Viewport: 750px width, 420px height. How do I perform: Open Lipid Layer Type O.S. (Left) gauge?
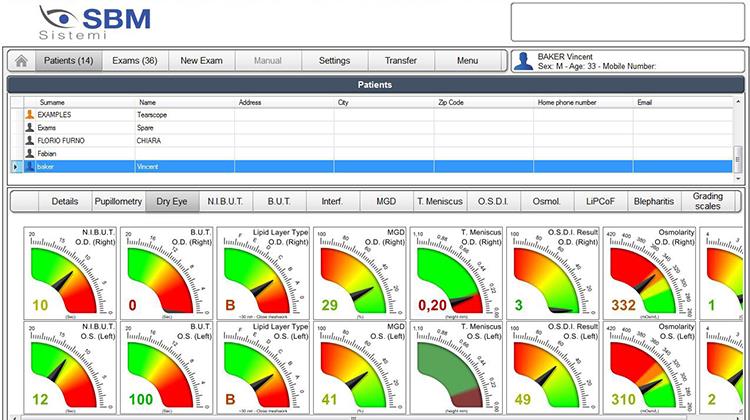click(263, 367)
